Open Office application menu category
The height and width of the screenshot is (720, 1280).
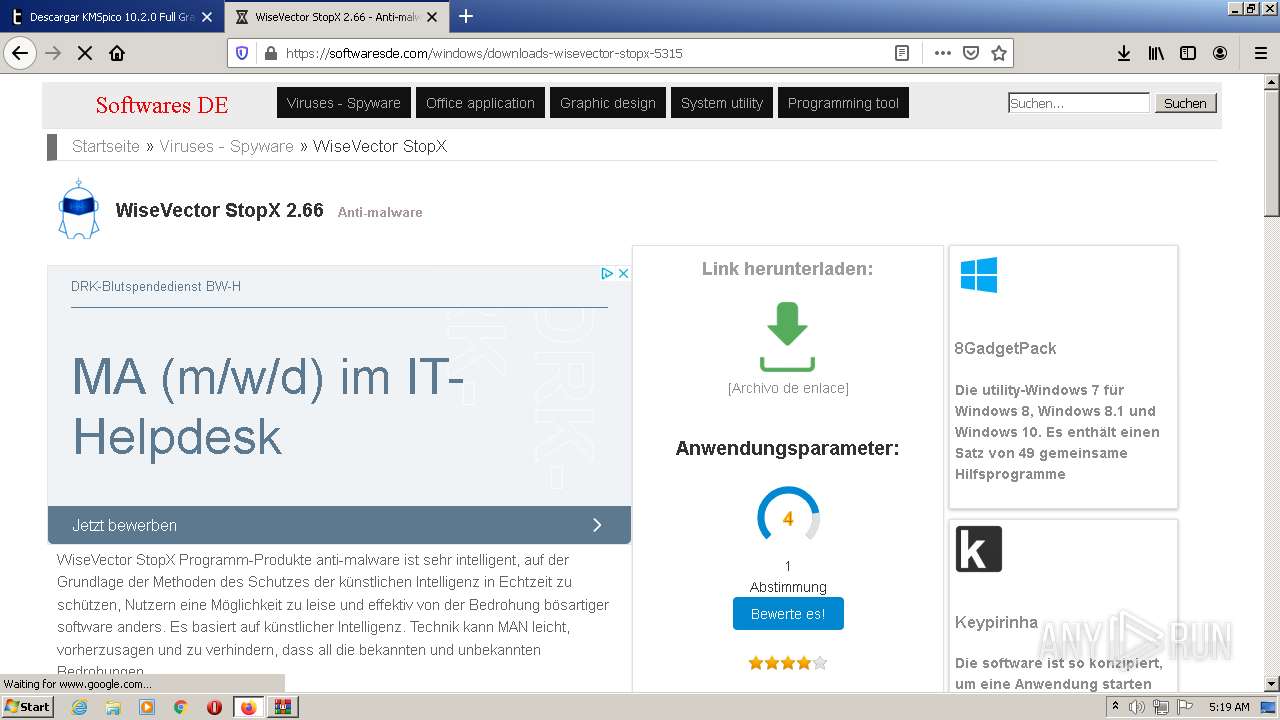[480, 103]
